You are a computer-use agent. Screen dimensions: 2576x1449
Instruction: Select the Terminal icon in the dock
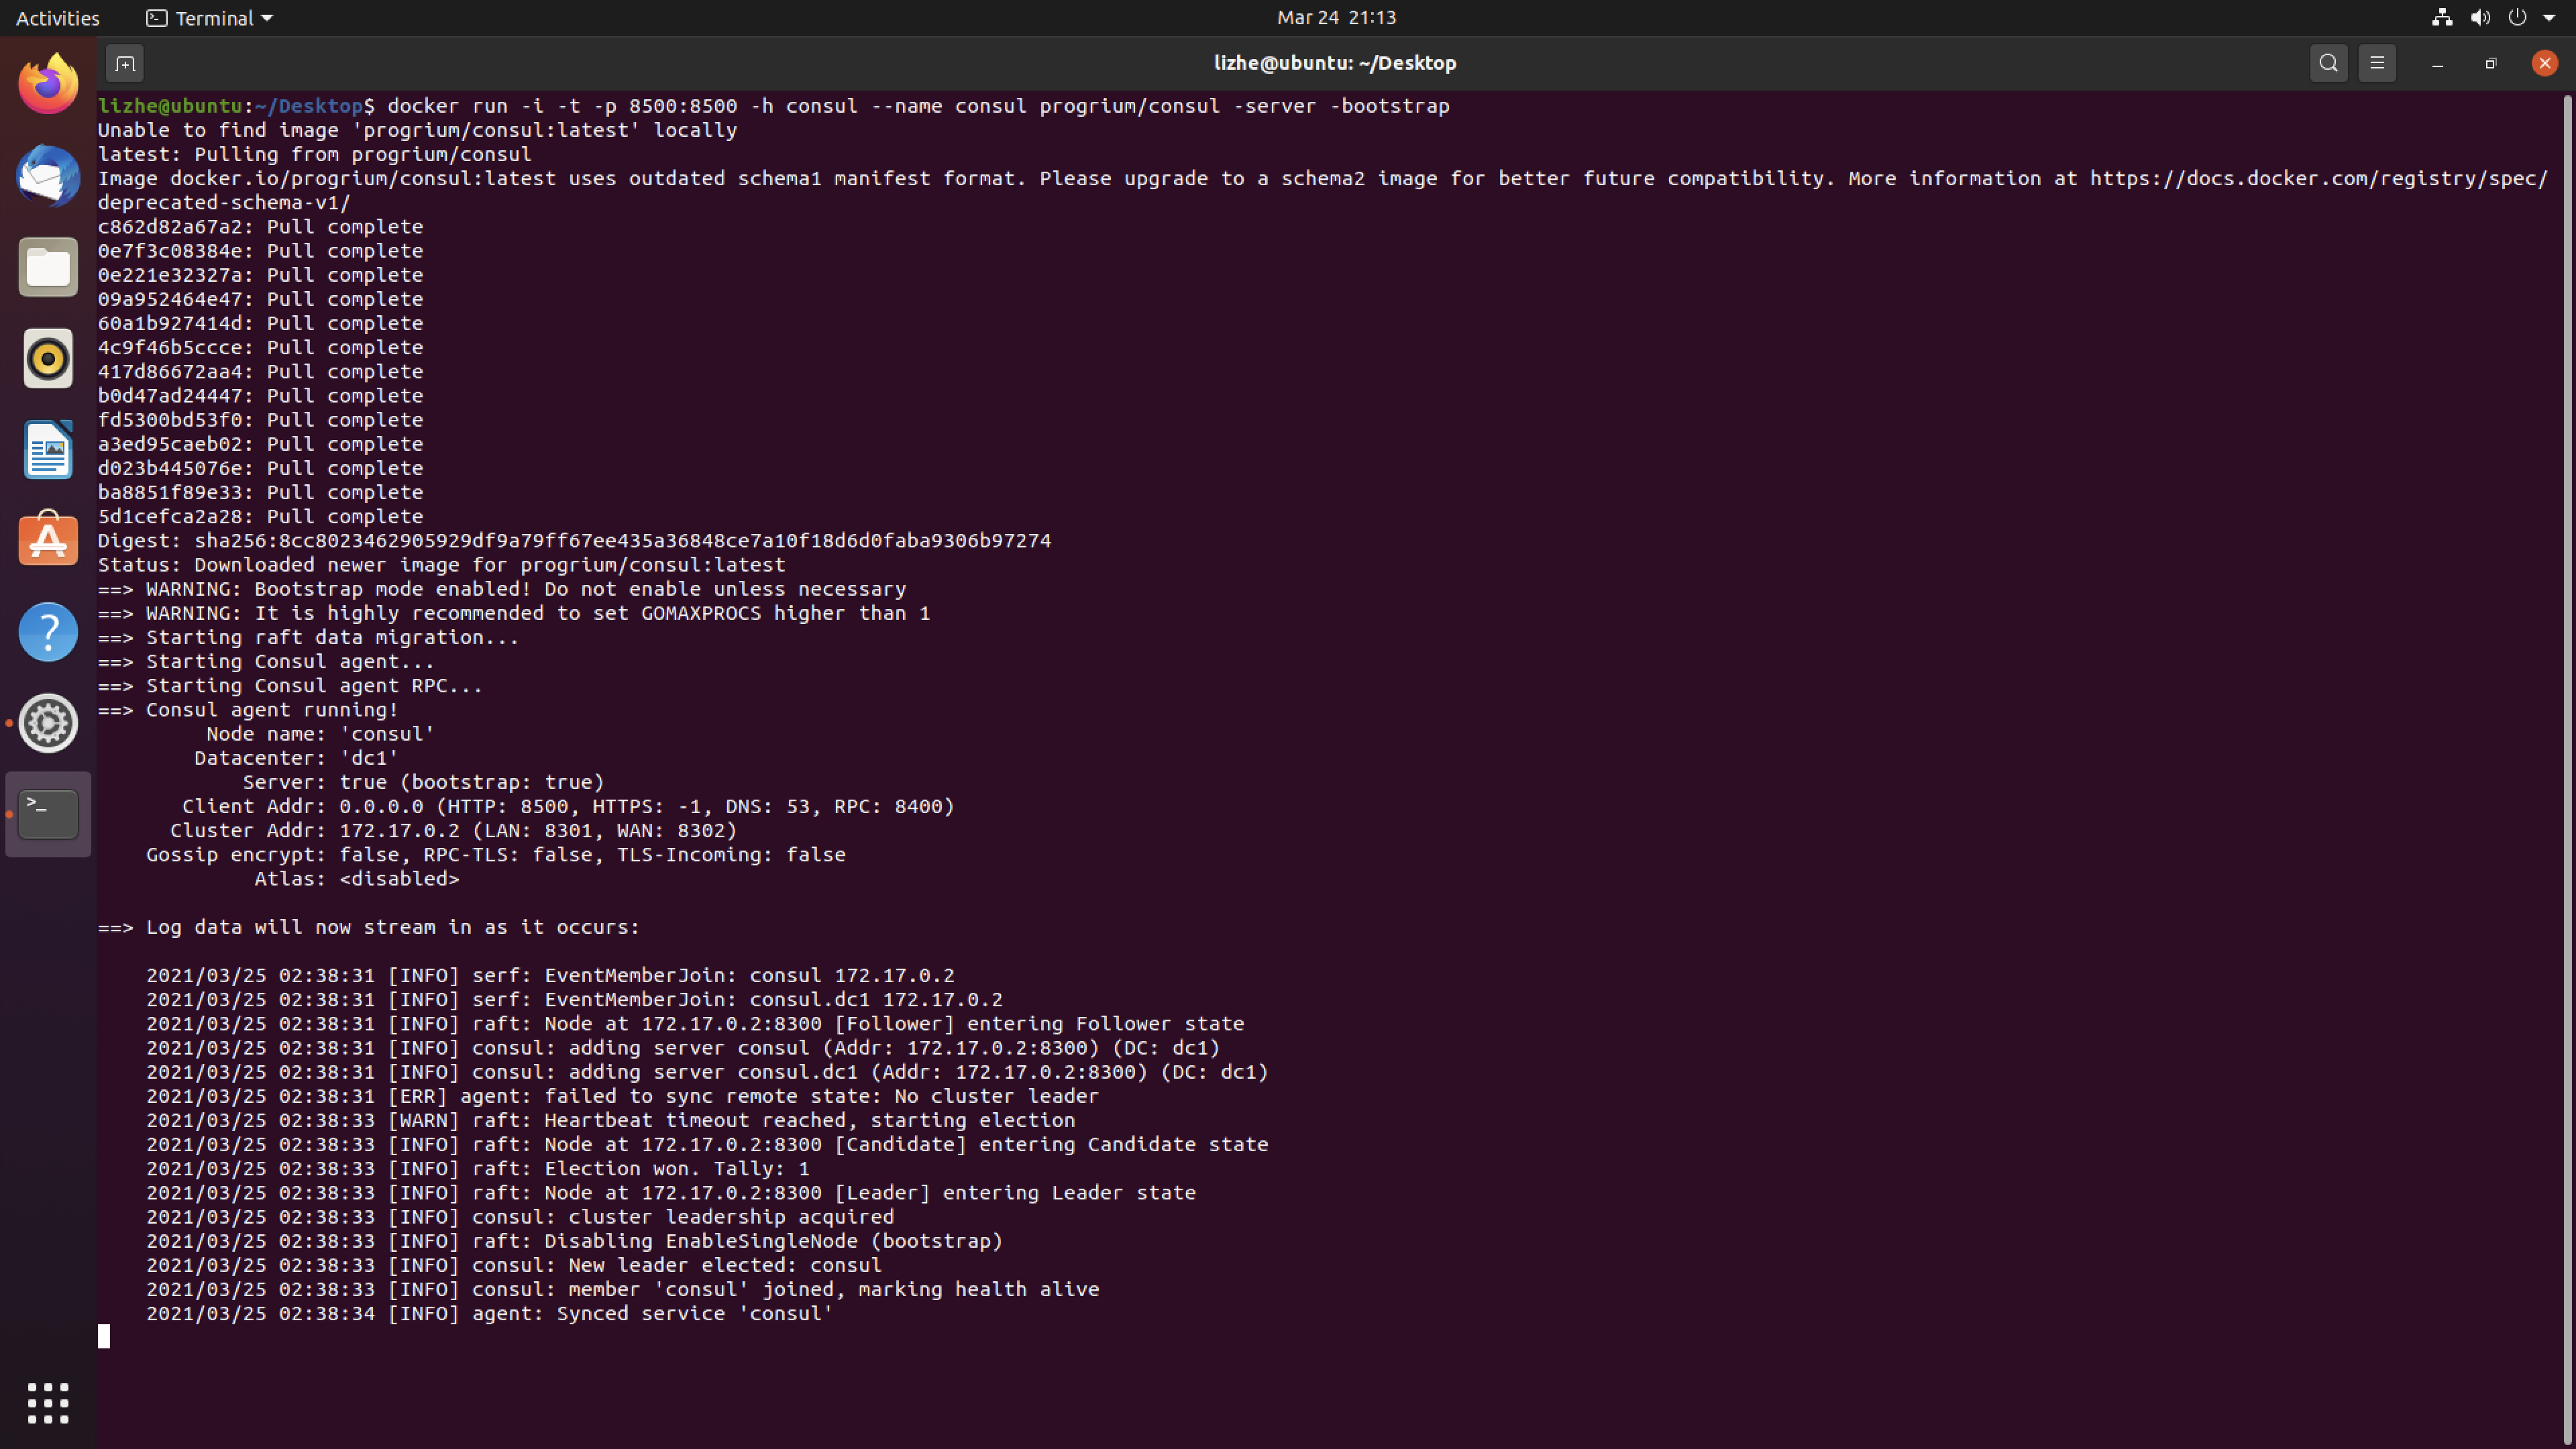pos(48,813)
